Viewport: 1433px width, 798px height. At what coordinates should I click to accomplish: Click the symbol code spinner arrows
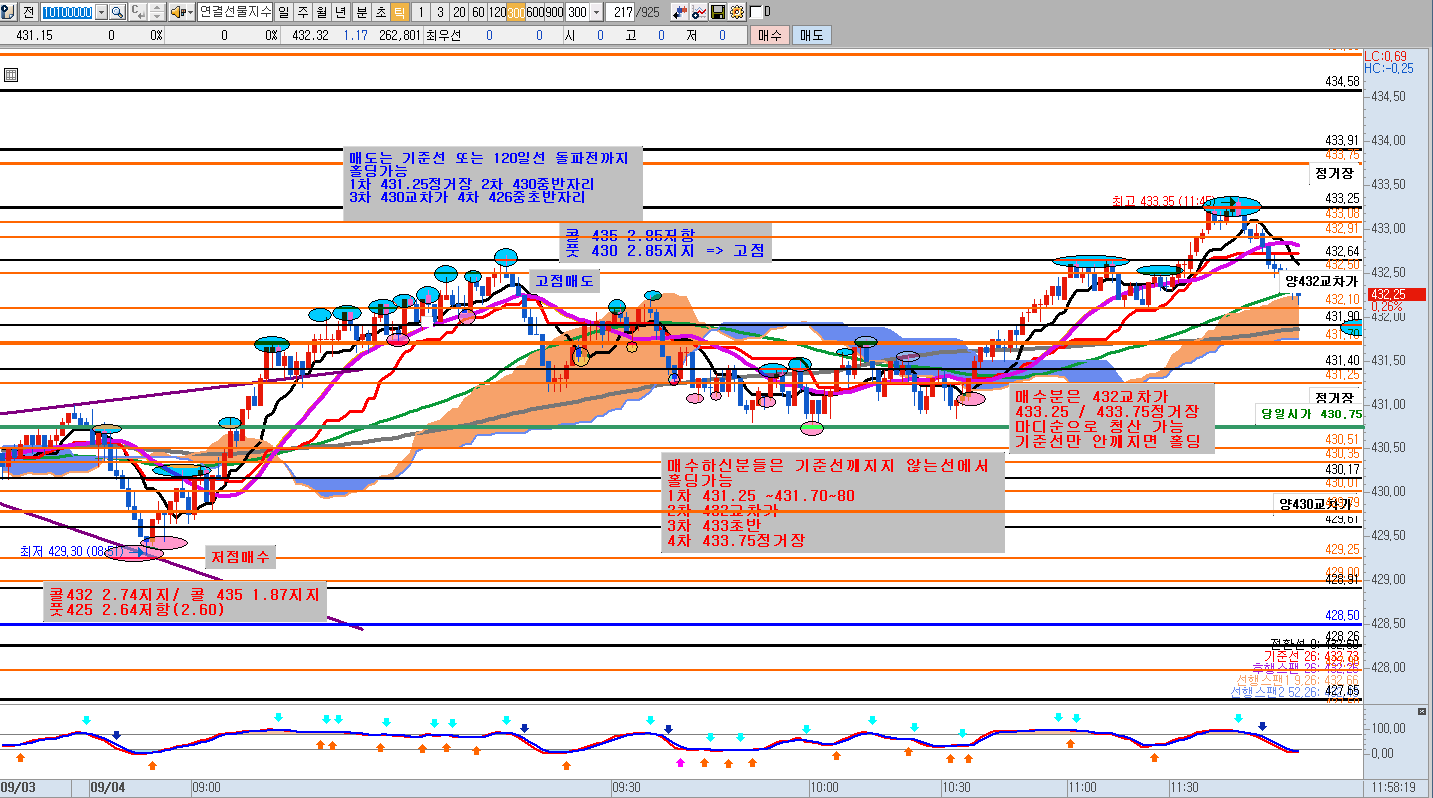click(158, 12)
